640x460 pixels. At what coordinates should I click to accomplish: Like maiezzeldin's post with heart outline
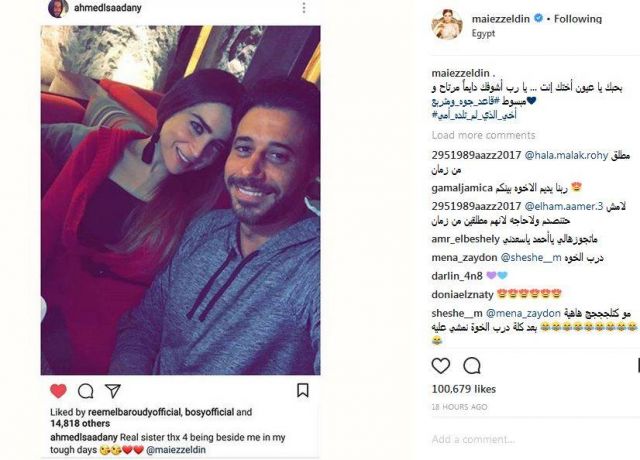(441, 366)
